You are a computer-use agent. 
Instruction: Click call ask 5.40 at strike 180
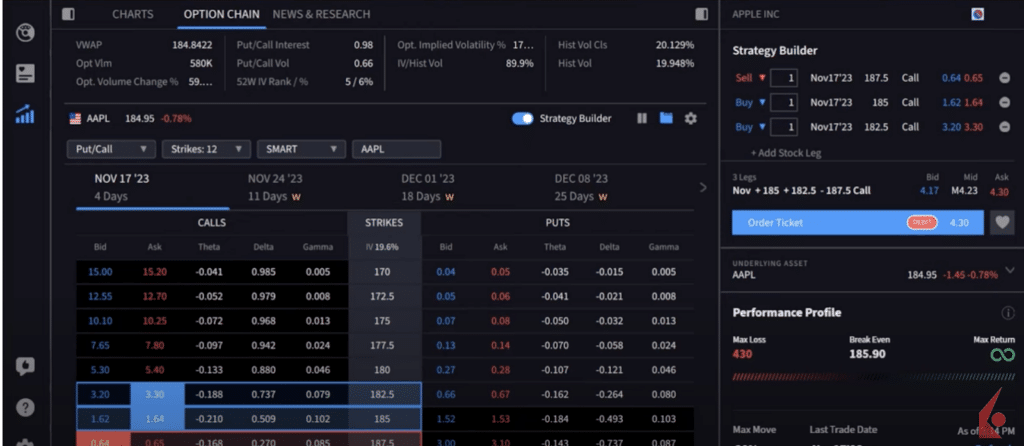tap(154, 370)
